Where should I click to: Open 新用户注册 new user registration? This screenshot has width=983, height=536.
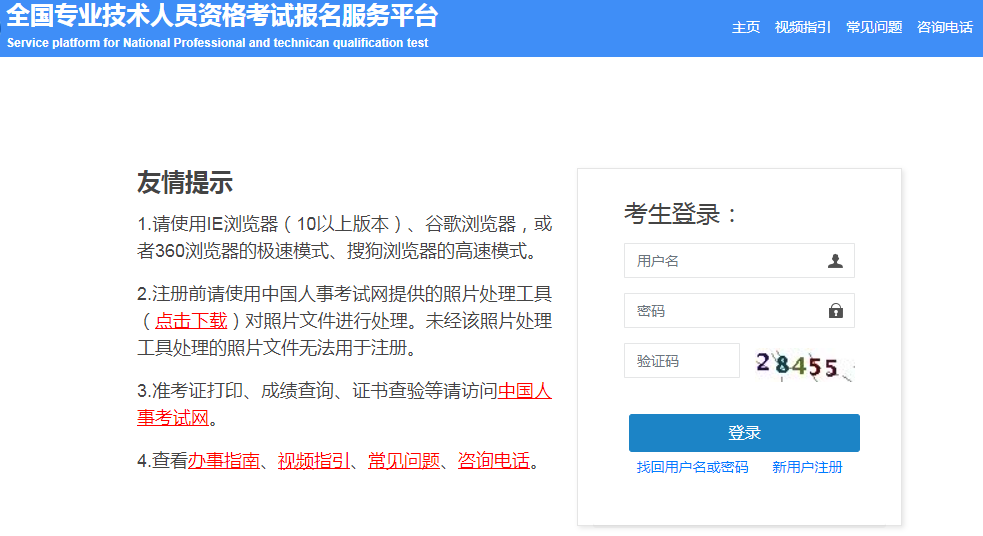click(807, 468)
